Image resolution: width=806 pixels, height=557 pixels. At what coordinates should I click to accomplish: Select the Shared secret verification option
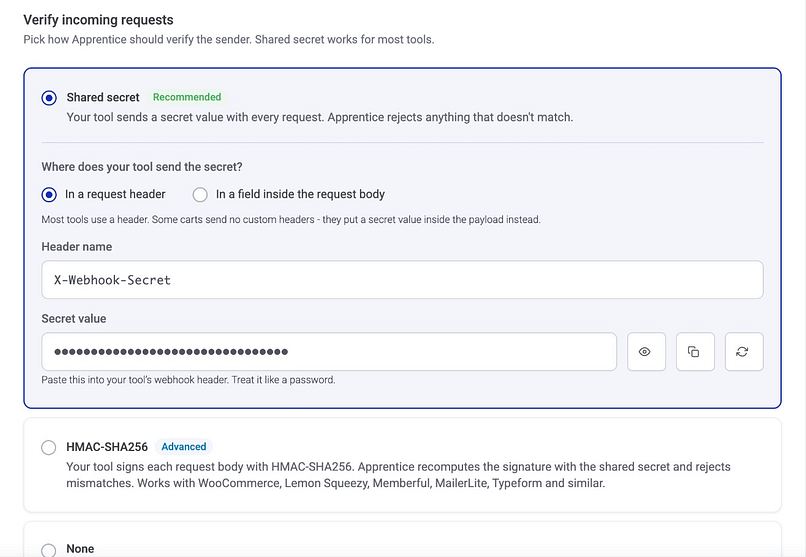click(49, 98)
